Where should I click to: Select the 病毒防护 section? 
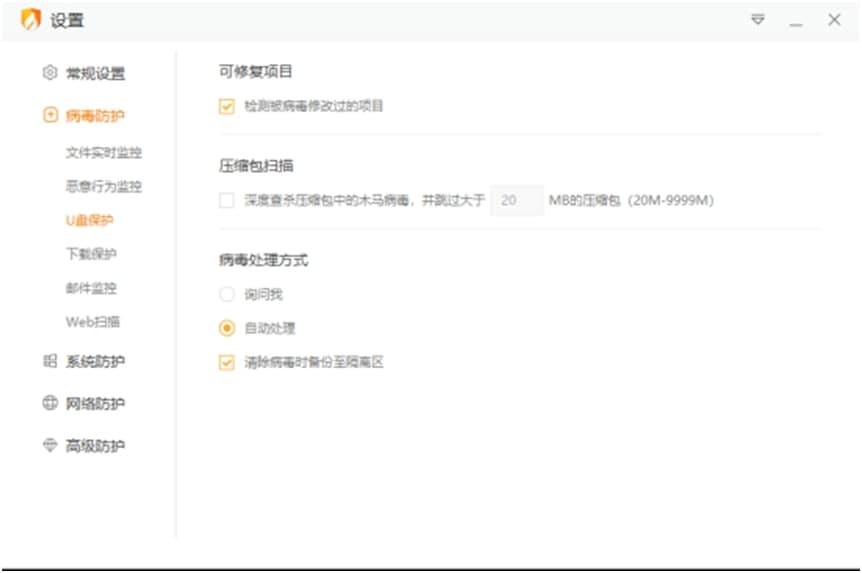95,115
